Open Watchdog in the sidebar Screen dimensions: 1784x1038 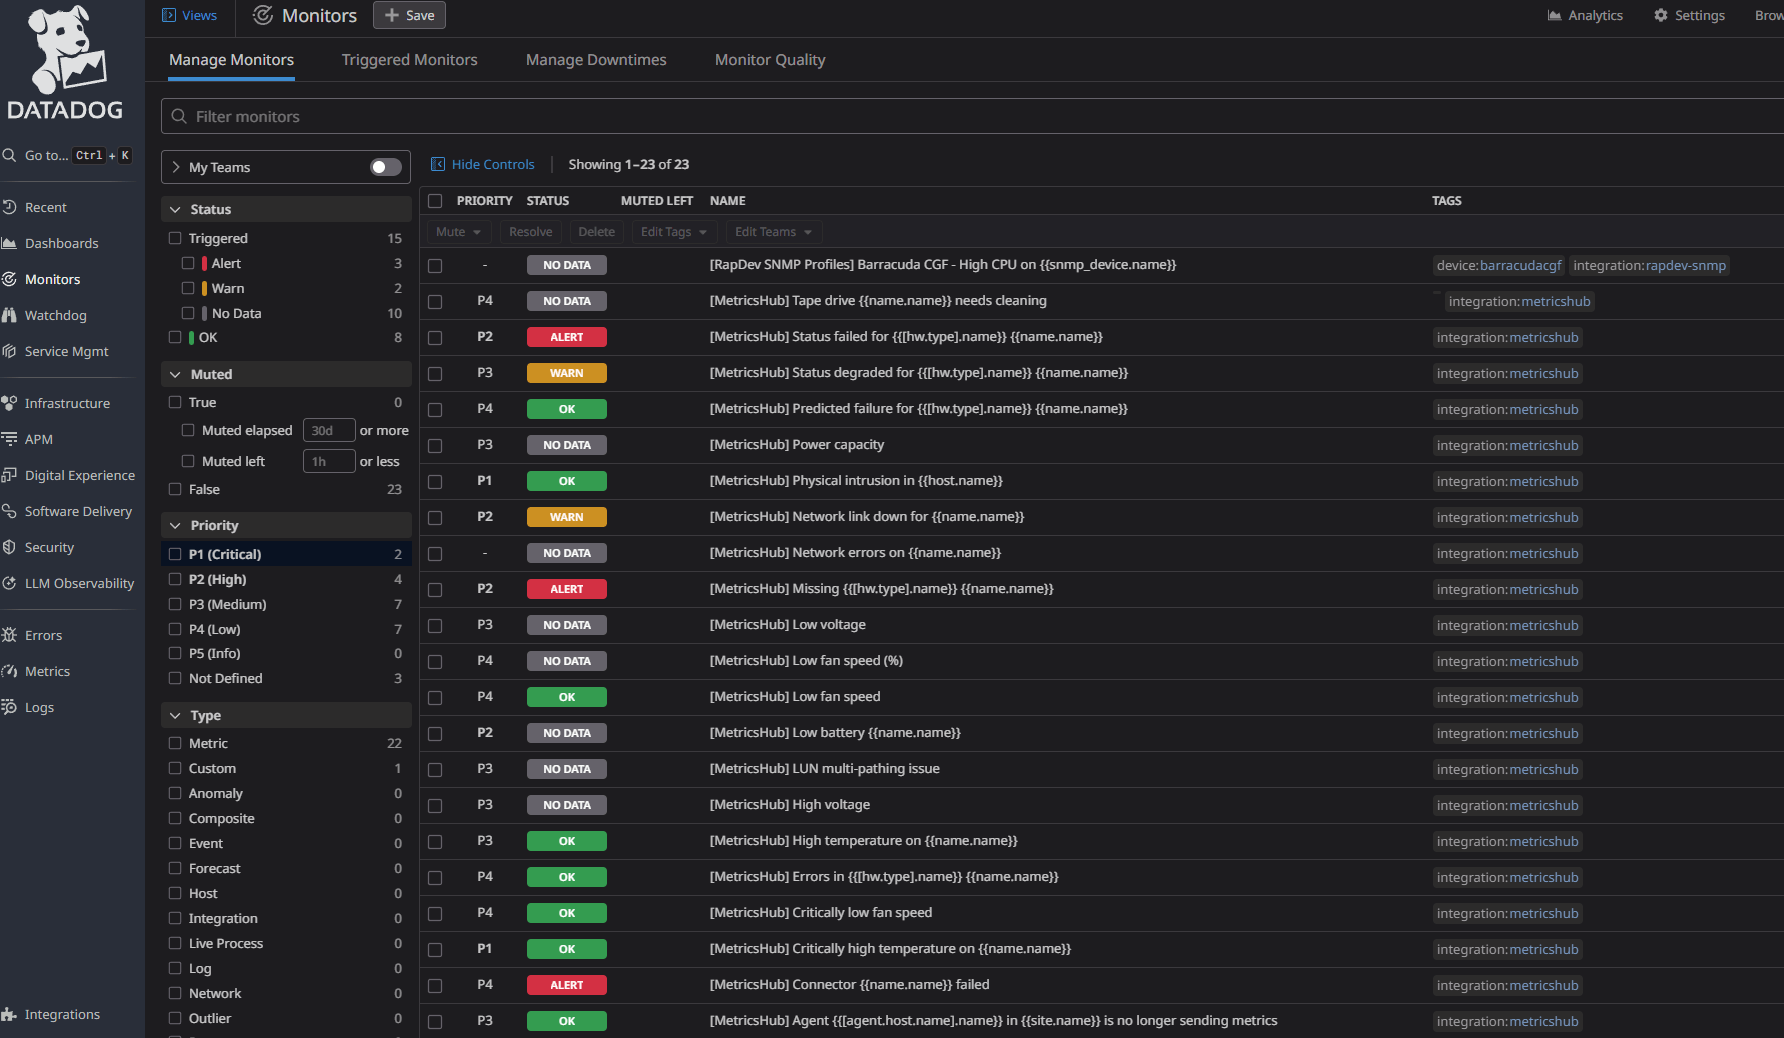(x=55, y=315)
